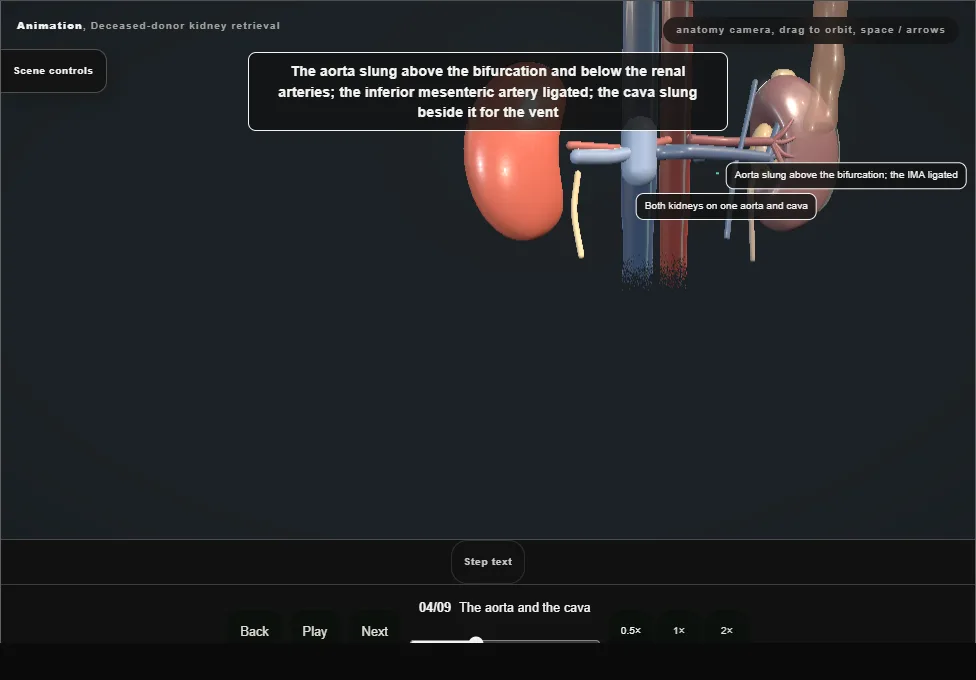Viewport: 976px width, 680px height.
Task: Click the step caption about the aorta slung
Action: tap(487, 92)
